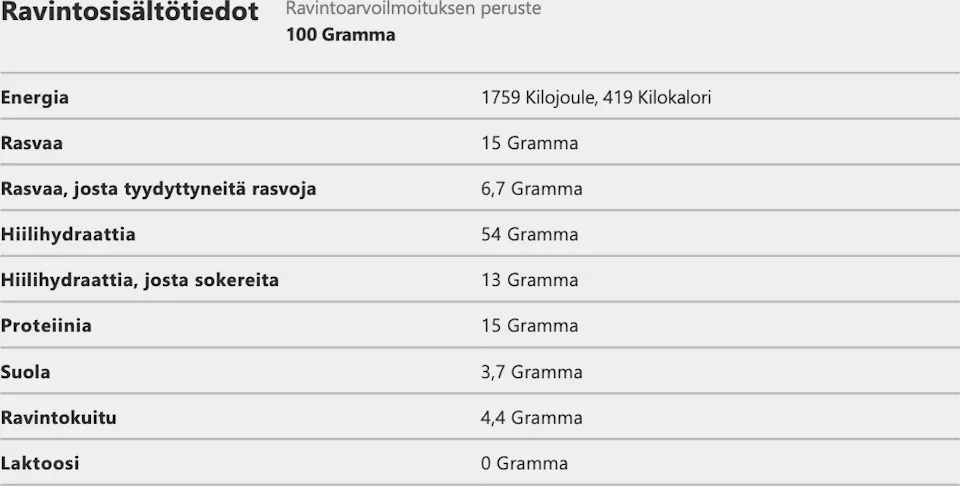This screenshot has width=960, height=486.
Task: Click the bold 100 Gramma basis value
Action: tap(340, 35)
